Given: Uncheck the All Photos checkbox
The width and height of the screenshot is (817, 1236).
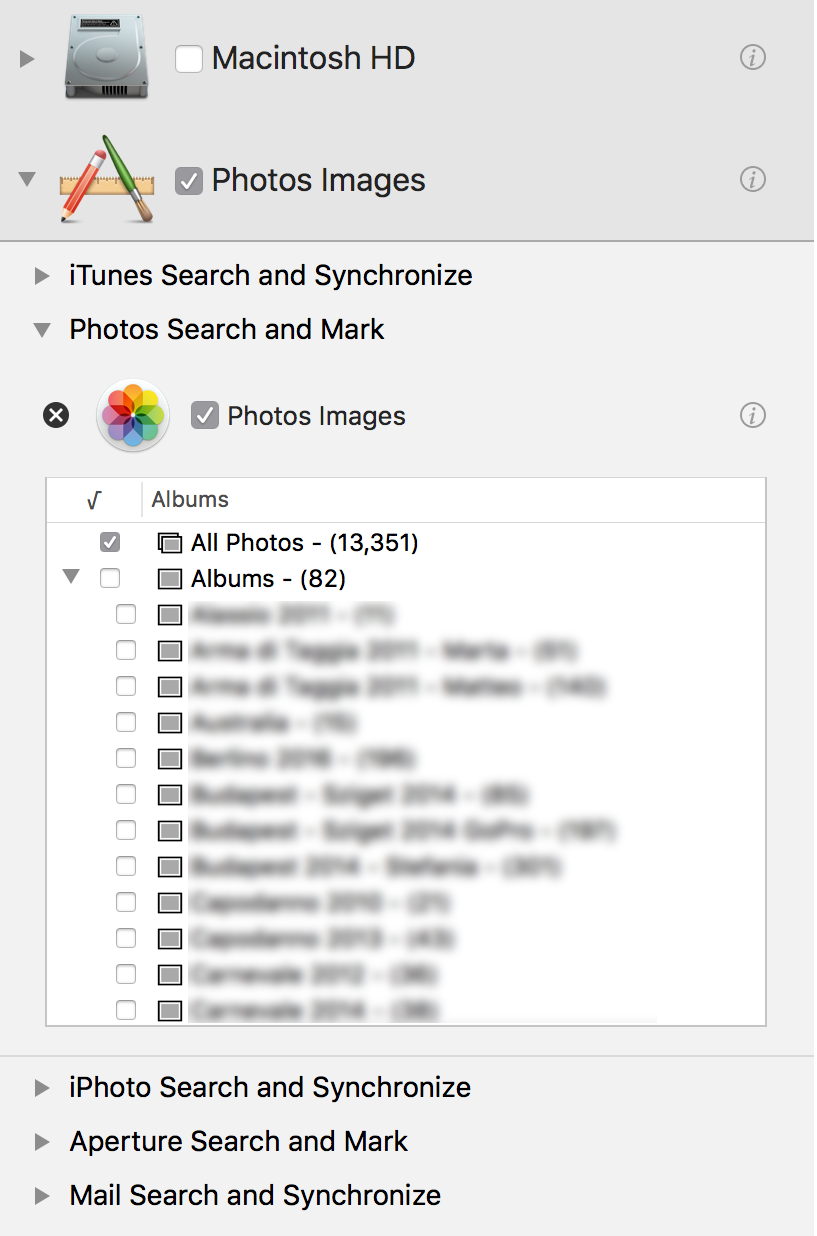Looking at the screenshot, I should (x=110, y=543).
